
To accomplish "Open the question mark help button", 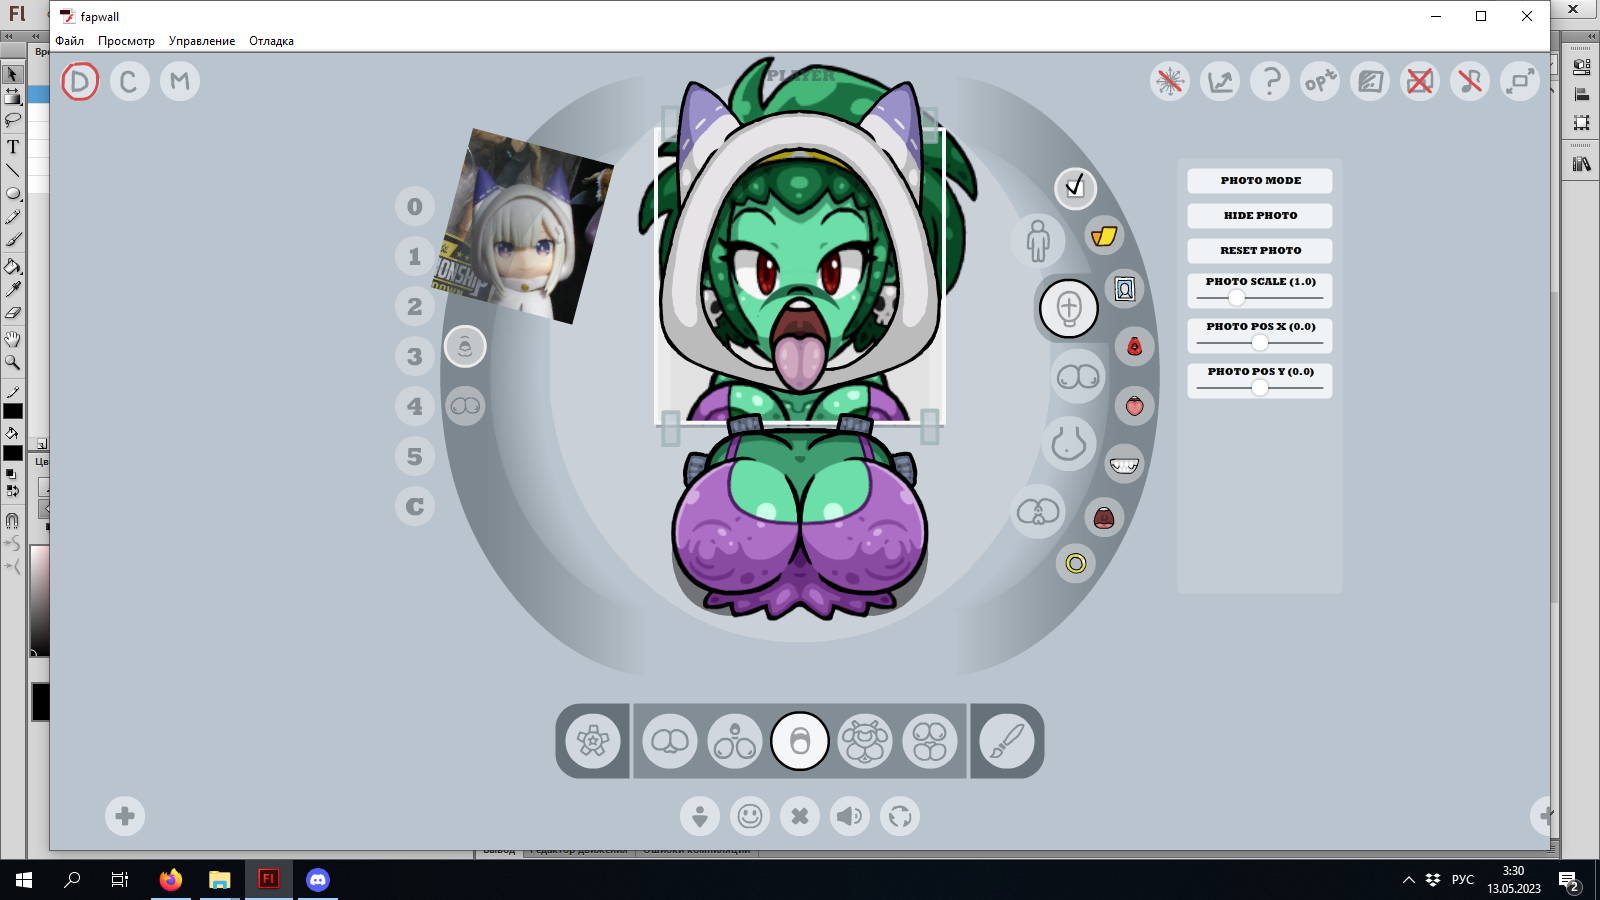I will (1270, 81).
